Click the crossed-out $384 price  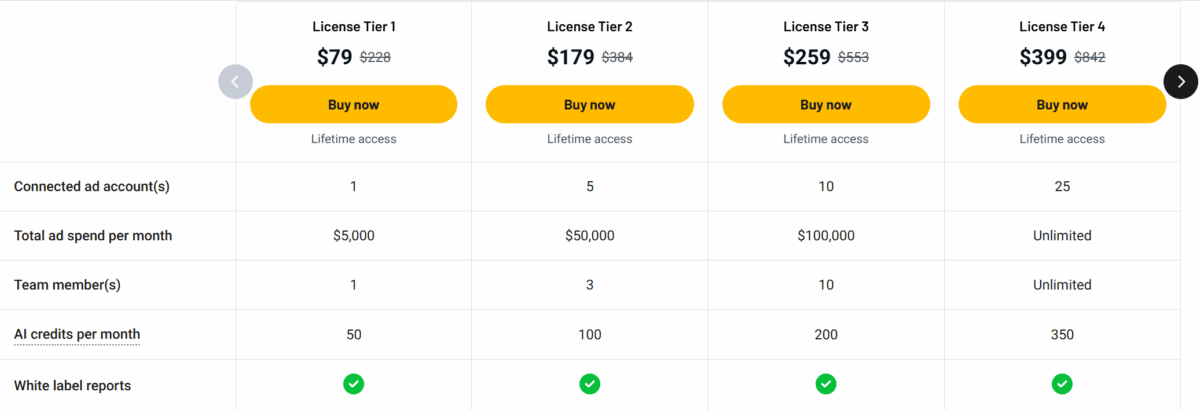pos(617,58)
